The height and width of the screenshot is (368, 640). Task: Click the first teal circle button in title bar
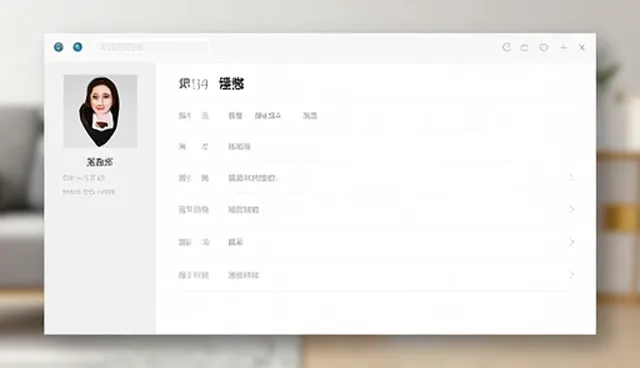58,47
